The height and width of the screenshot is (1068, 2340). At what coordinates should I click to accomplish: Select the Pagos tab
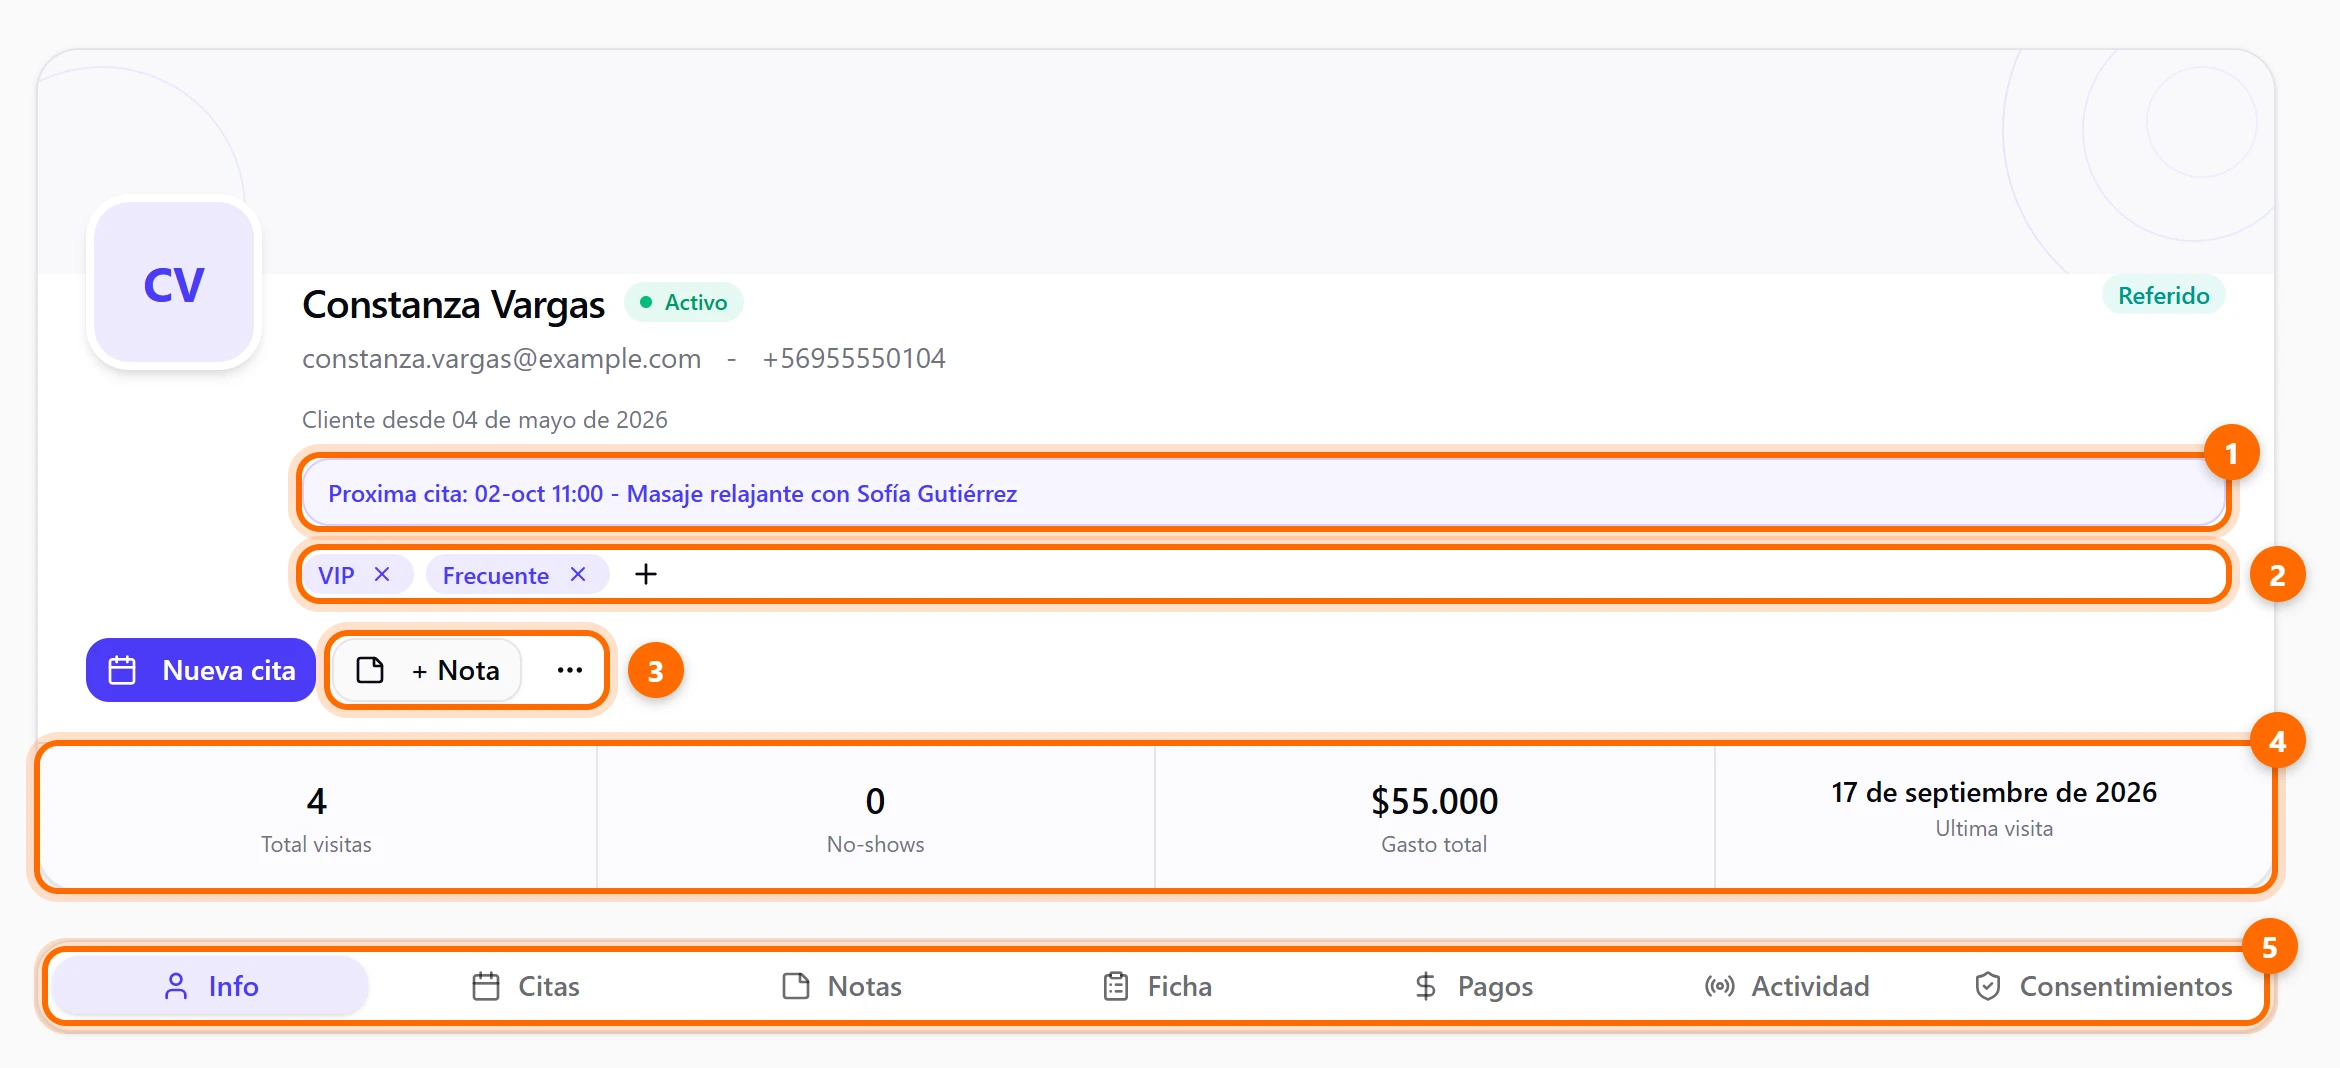tap(1474, 986)
